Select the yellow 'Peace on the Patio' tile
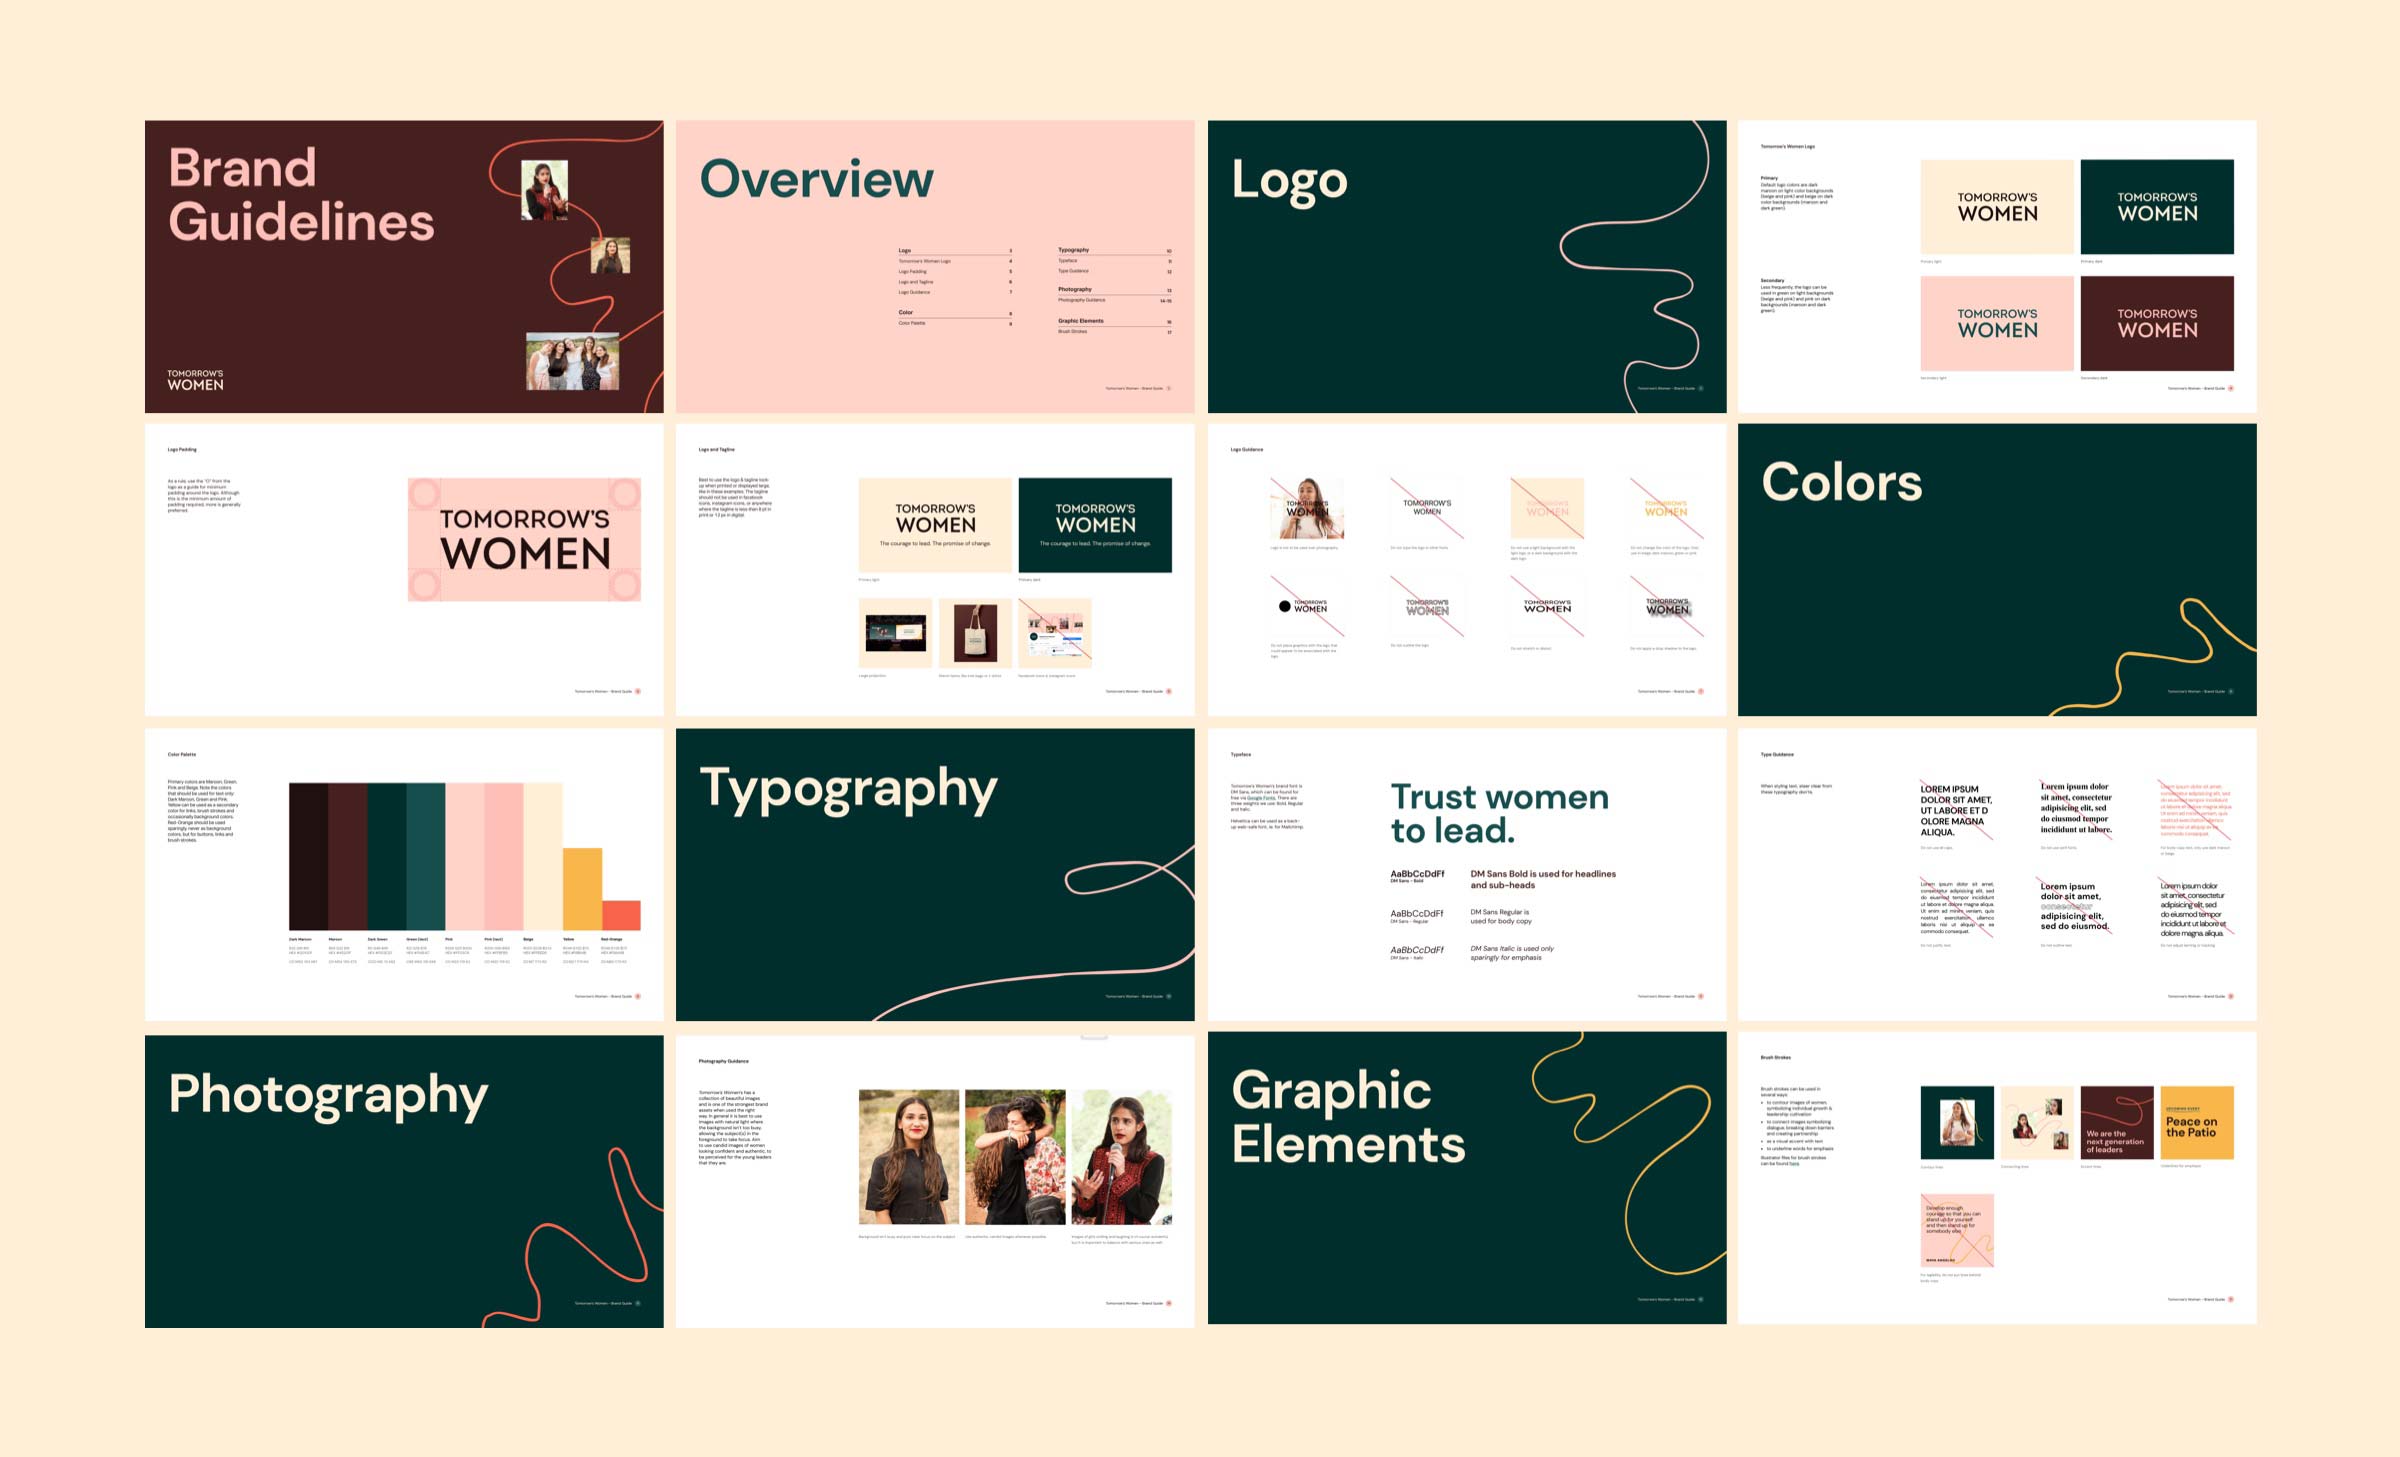Image resolution: width=2400 pixels, height=1457 pixels. pyautogui.click(x=2196, y=1122)
